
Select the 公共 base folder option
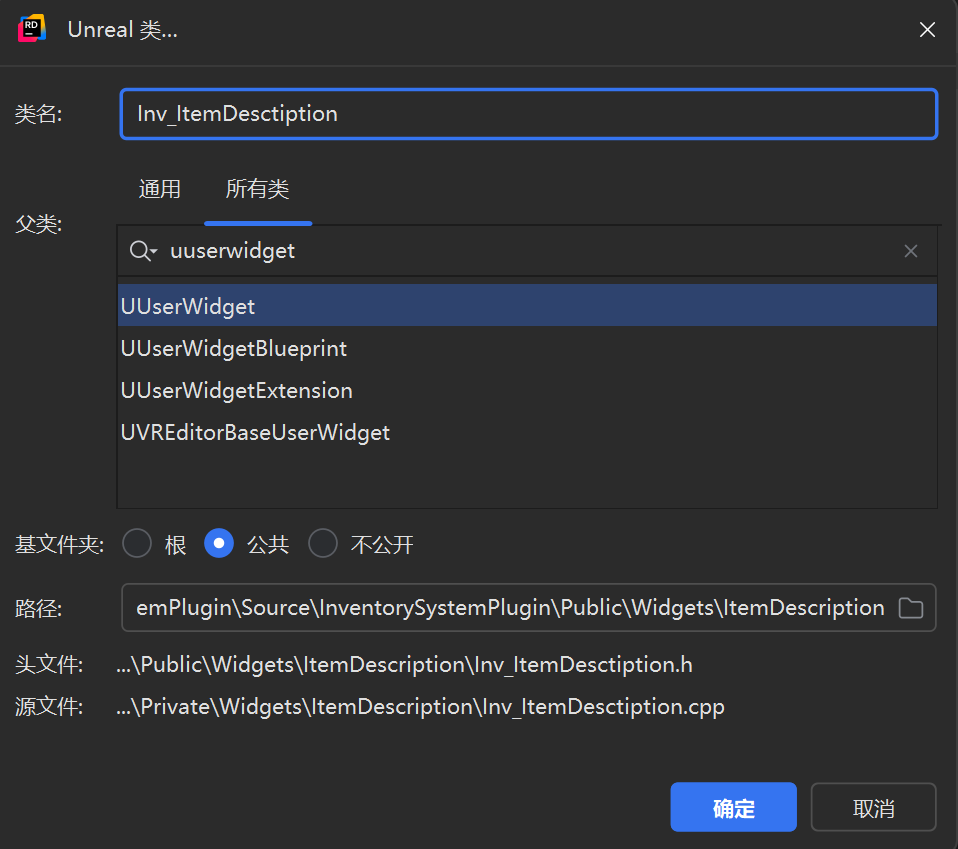(x=219, y=544)
